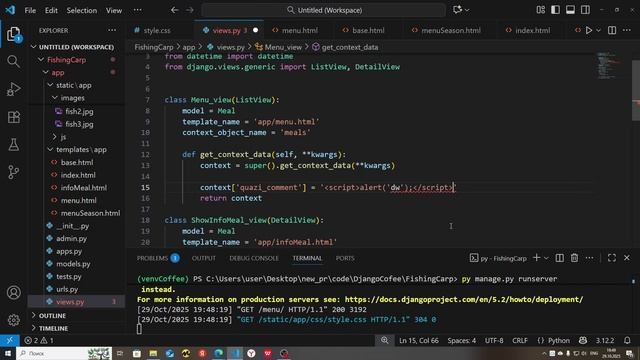640x360 pixels.
Task: Expand the OUTLINE section
Action: (52, 316)
